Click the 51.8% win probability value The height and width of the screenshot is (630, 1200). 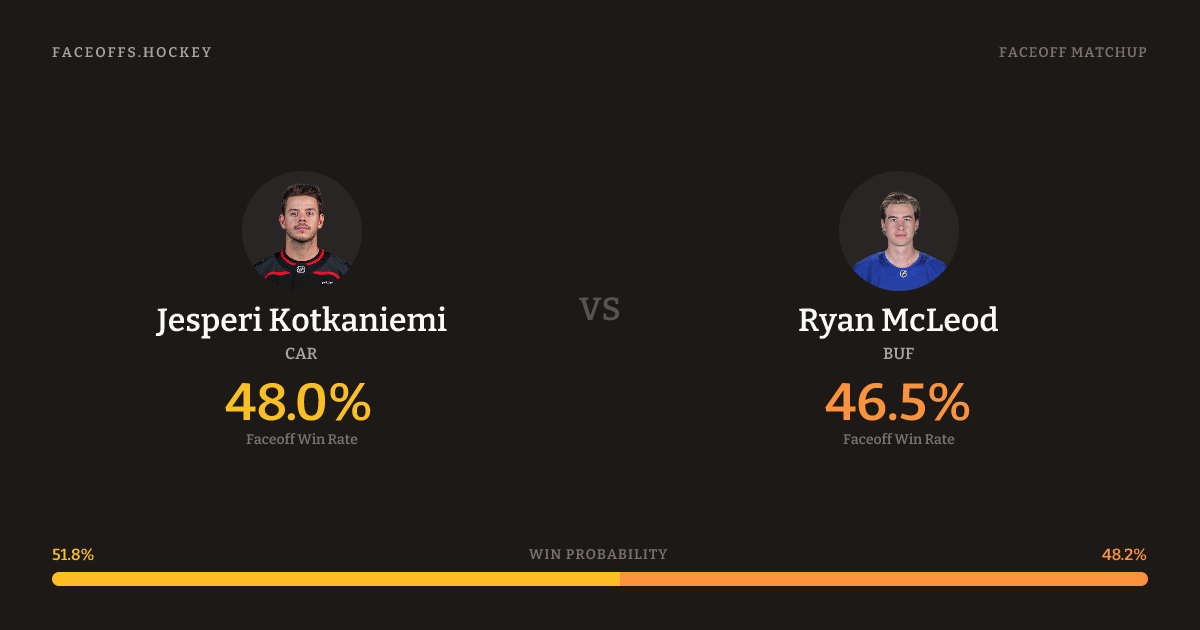[73, 554]
